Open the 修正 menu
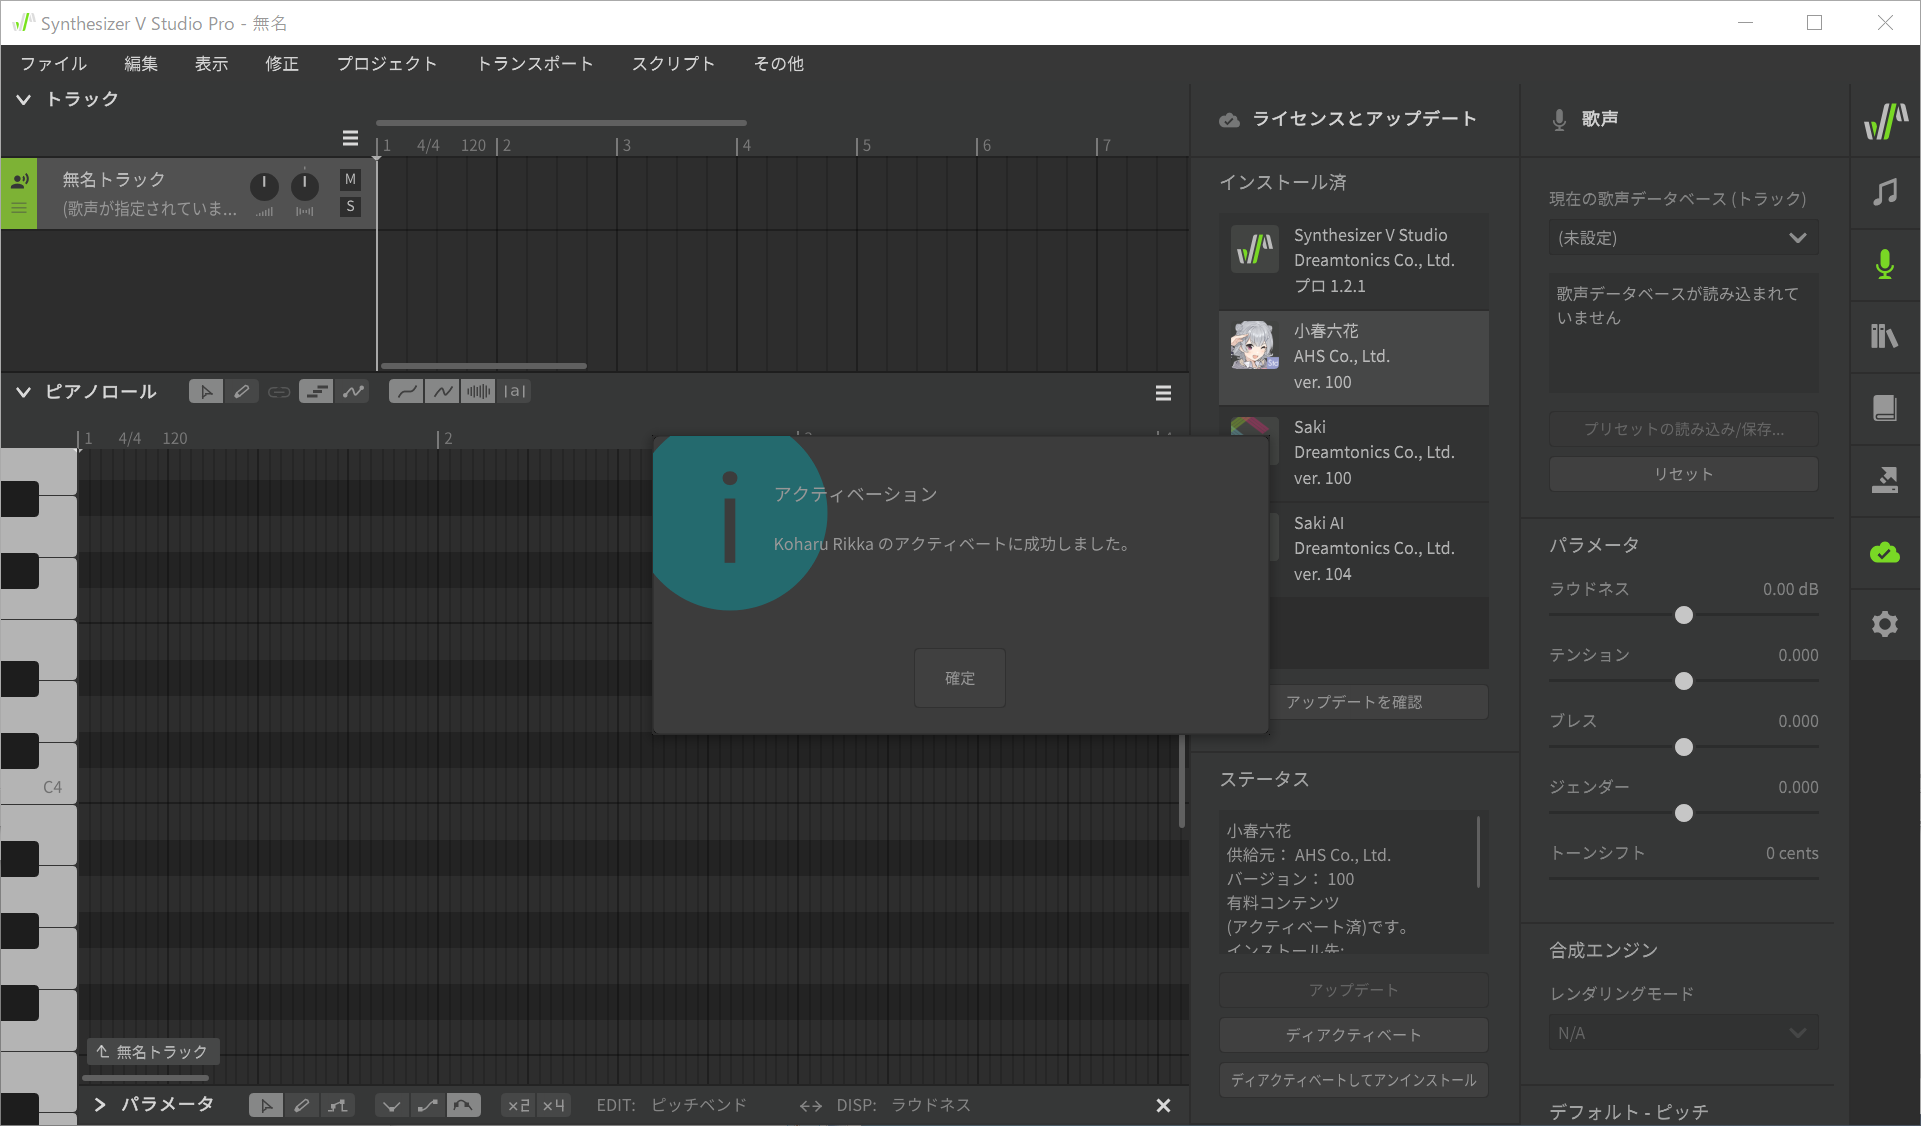Image resolution: width=1921 pixels, height=1126 pixels. pos(282,64)
